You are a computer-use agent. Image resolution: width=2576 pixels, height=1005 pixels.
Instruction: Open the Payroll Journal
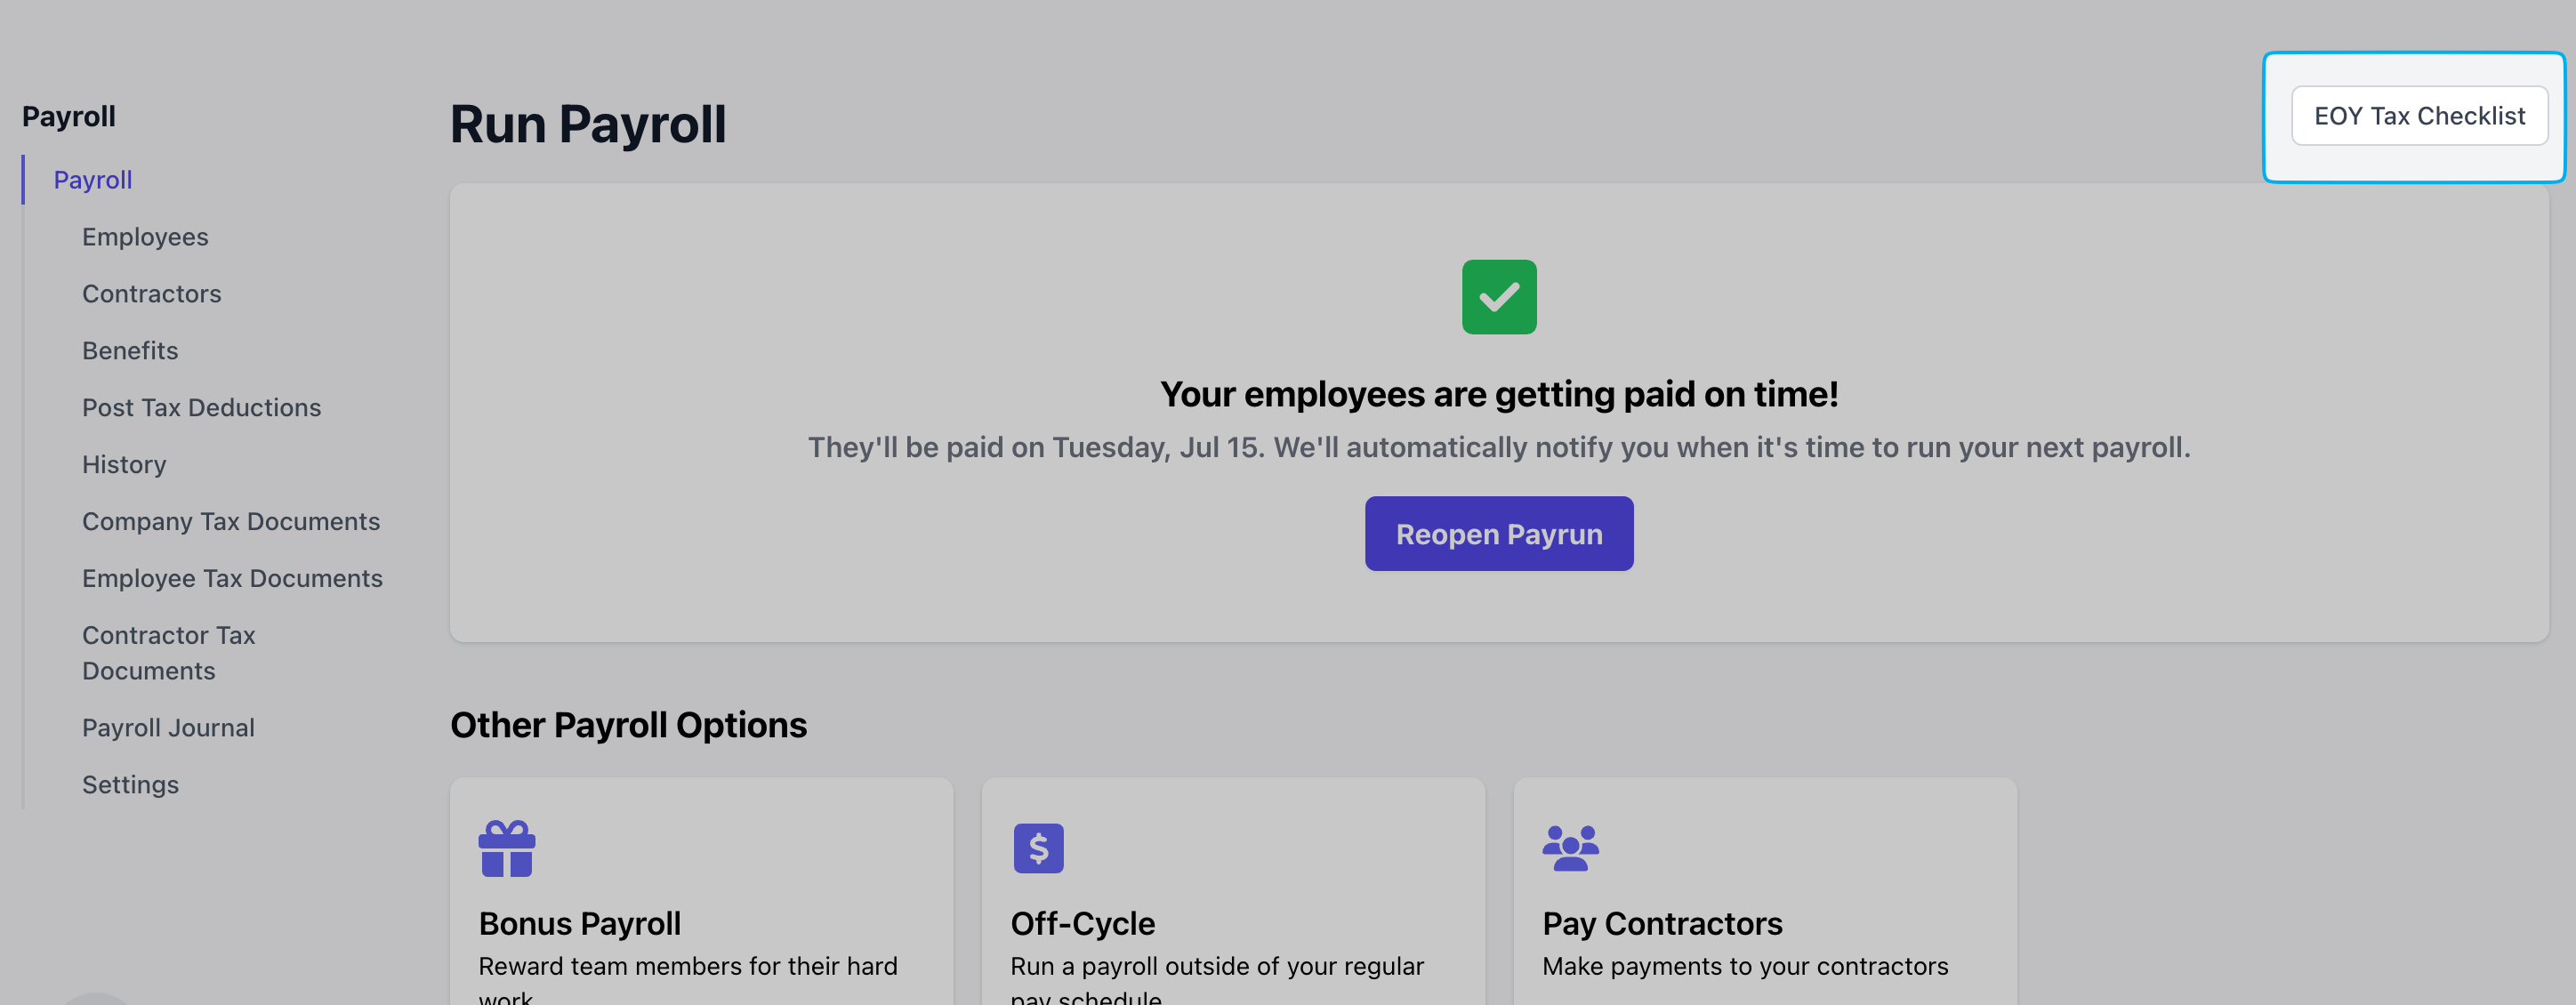point(168,728)
